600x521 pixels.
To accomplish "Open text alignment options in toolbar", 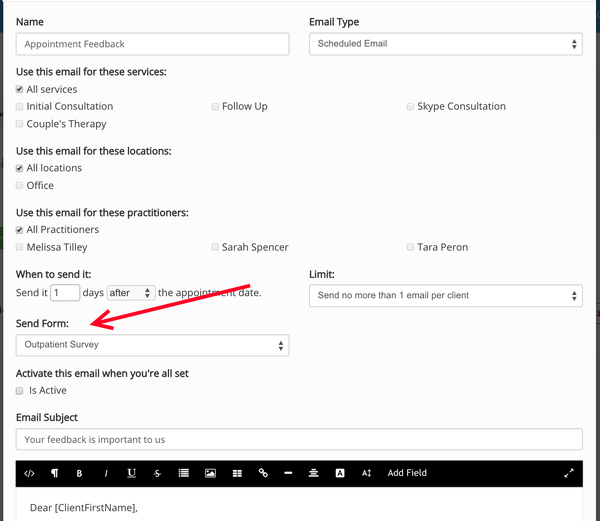I will [x=314, y=473].
